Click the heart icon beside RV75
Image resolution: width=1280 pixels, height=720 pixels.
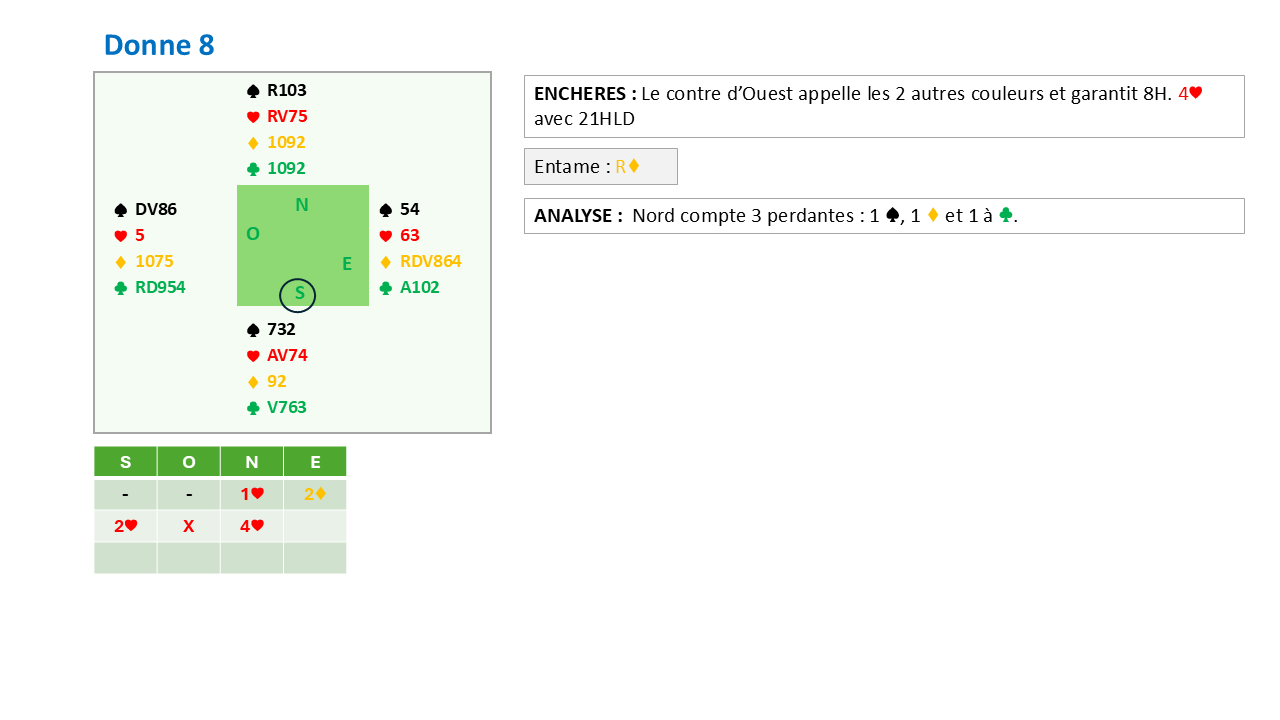point(253,117)
